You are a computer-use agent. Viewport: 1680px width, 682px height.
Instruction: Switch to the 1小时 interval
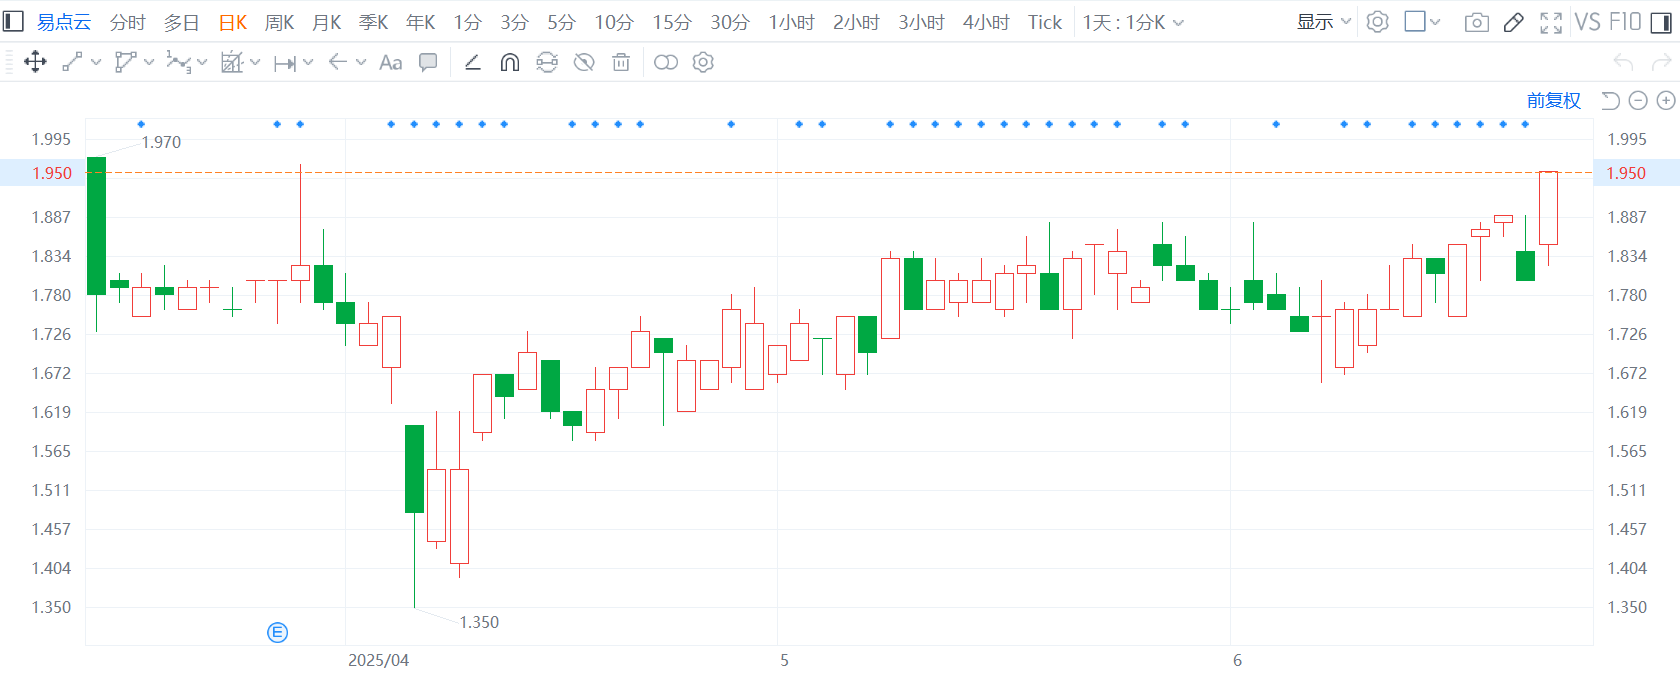tap(792, 22)
